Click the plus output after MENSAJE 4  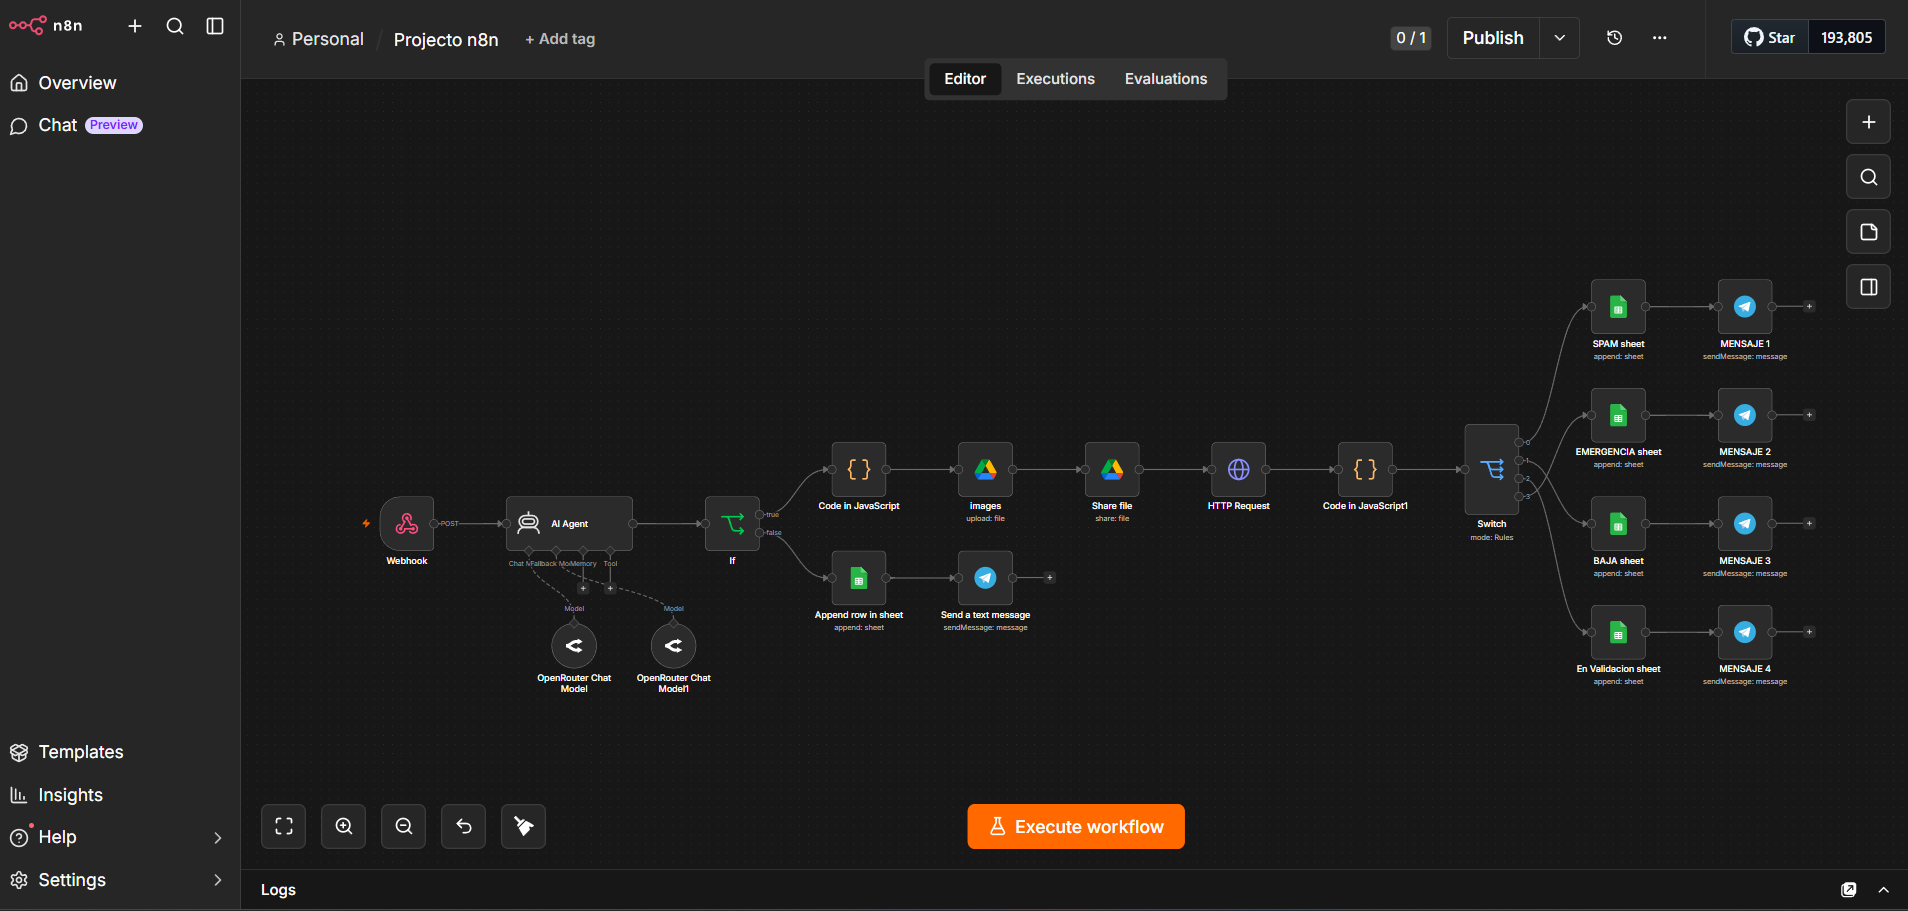pyautogui.click(x=1809, y=632)
